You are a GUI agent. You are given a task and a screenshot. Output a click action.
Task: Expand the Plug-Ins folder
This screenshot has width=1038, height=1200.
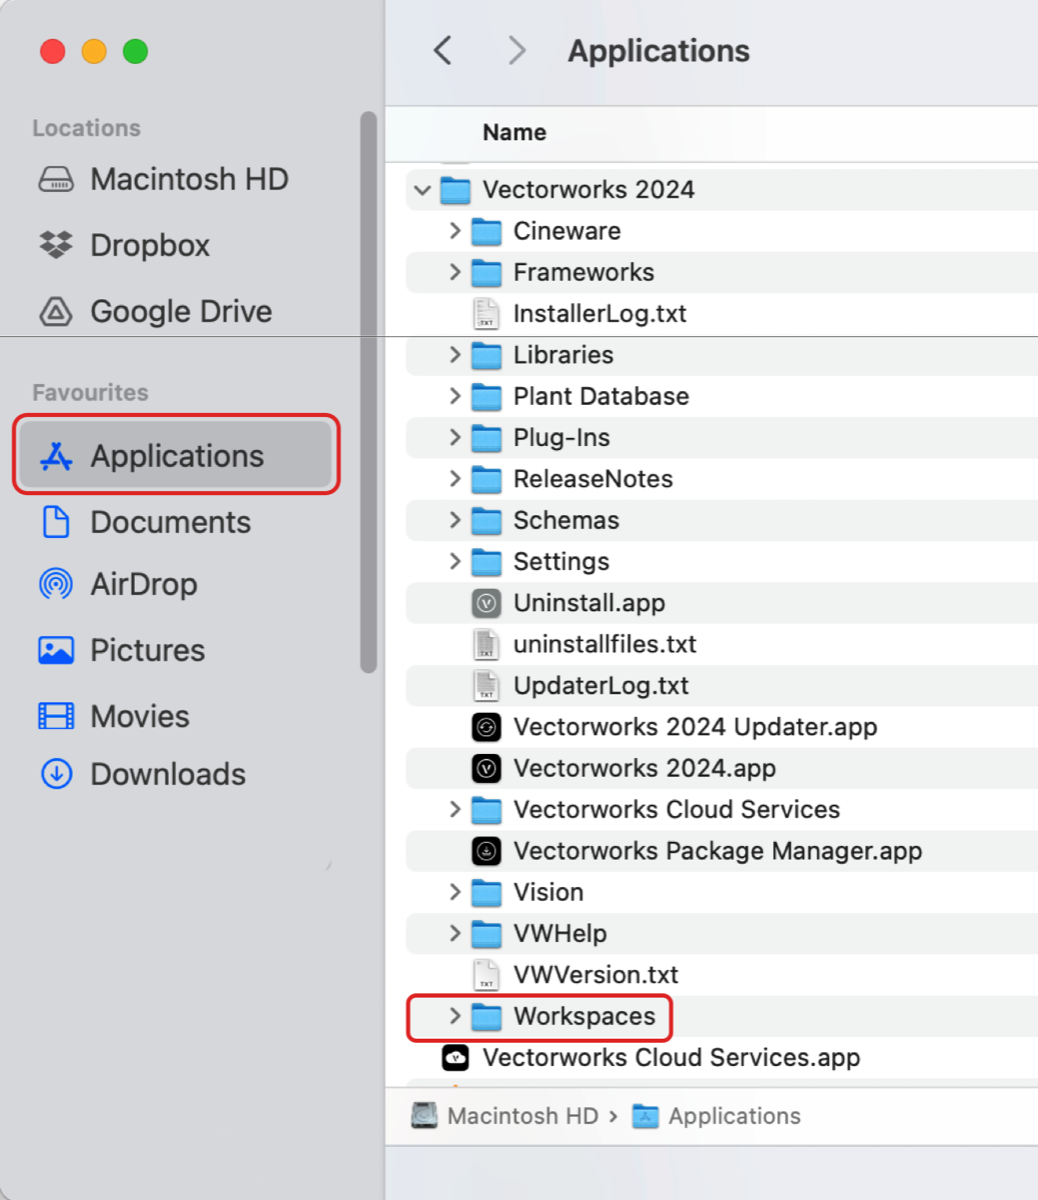point(455,437)
